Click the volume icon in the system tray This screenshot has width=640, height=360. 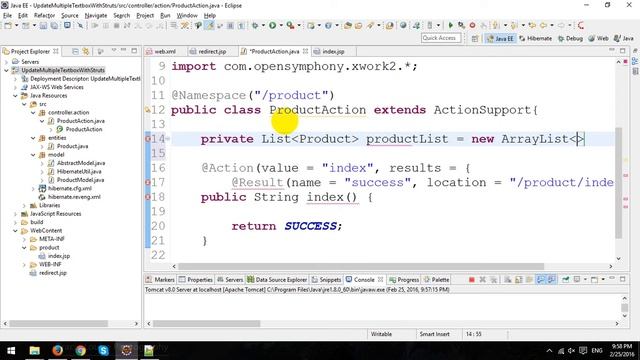571,351
